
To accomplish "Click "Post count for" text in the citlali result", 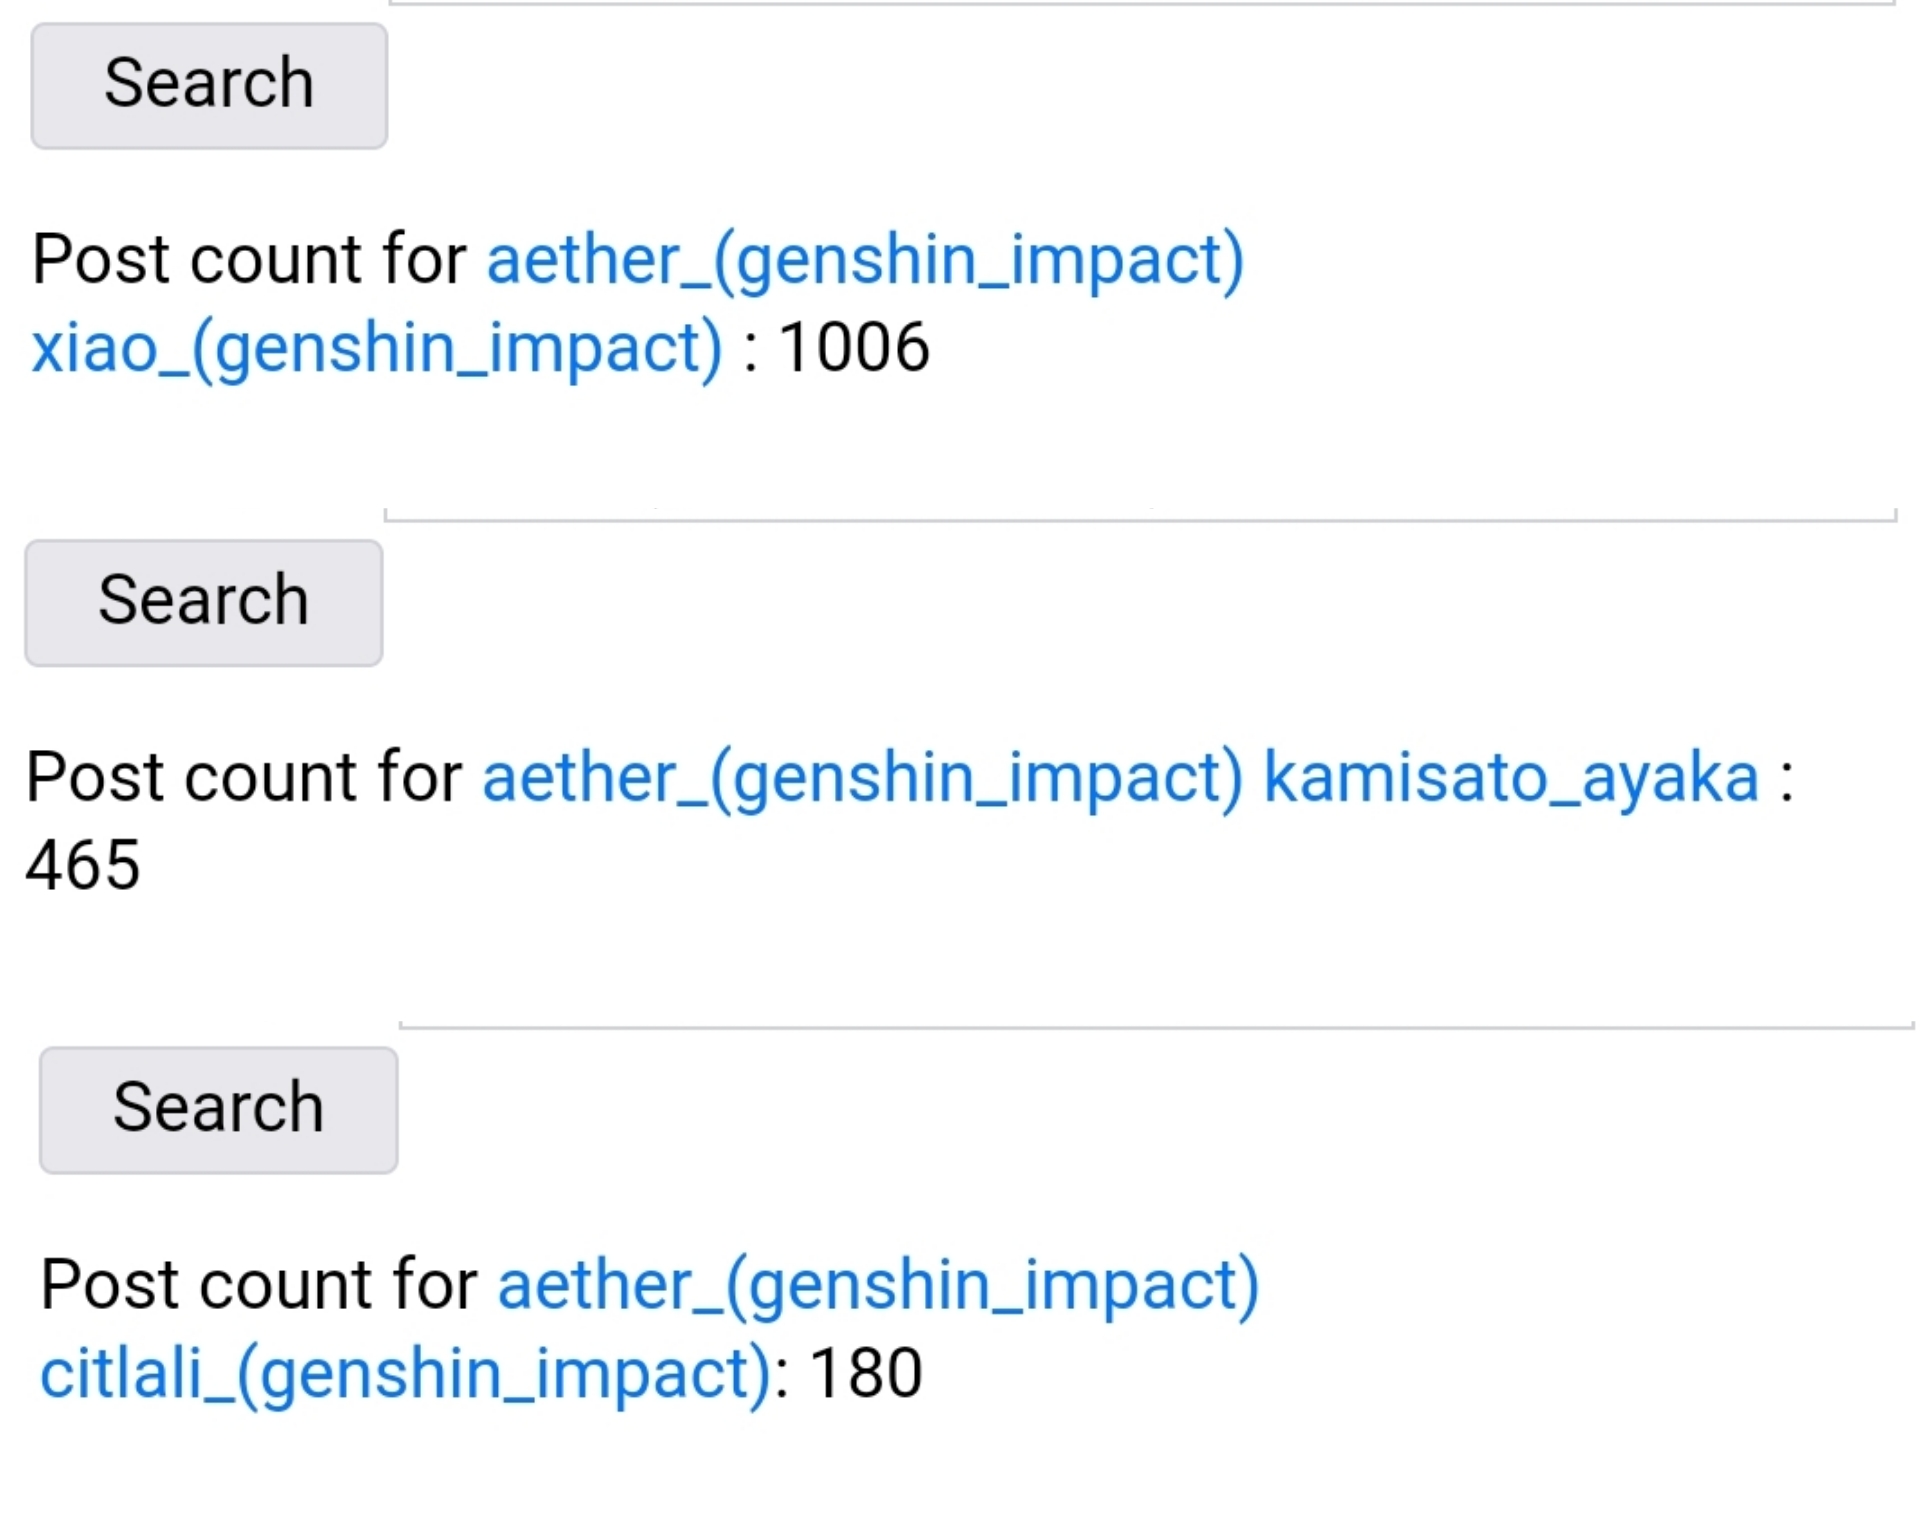I will (x=258, y=1285).
